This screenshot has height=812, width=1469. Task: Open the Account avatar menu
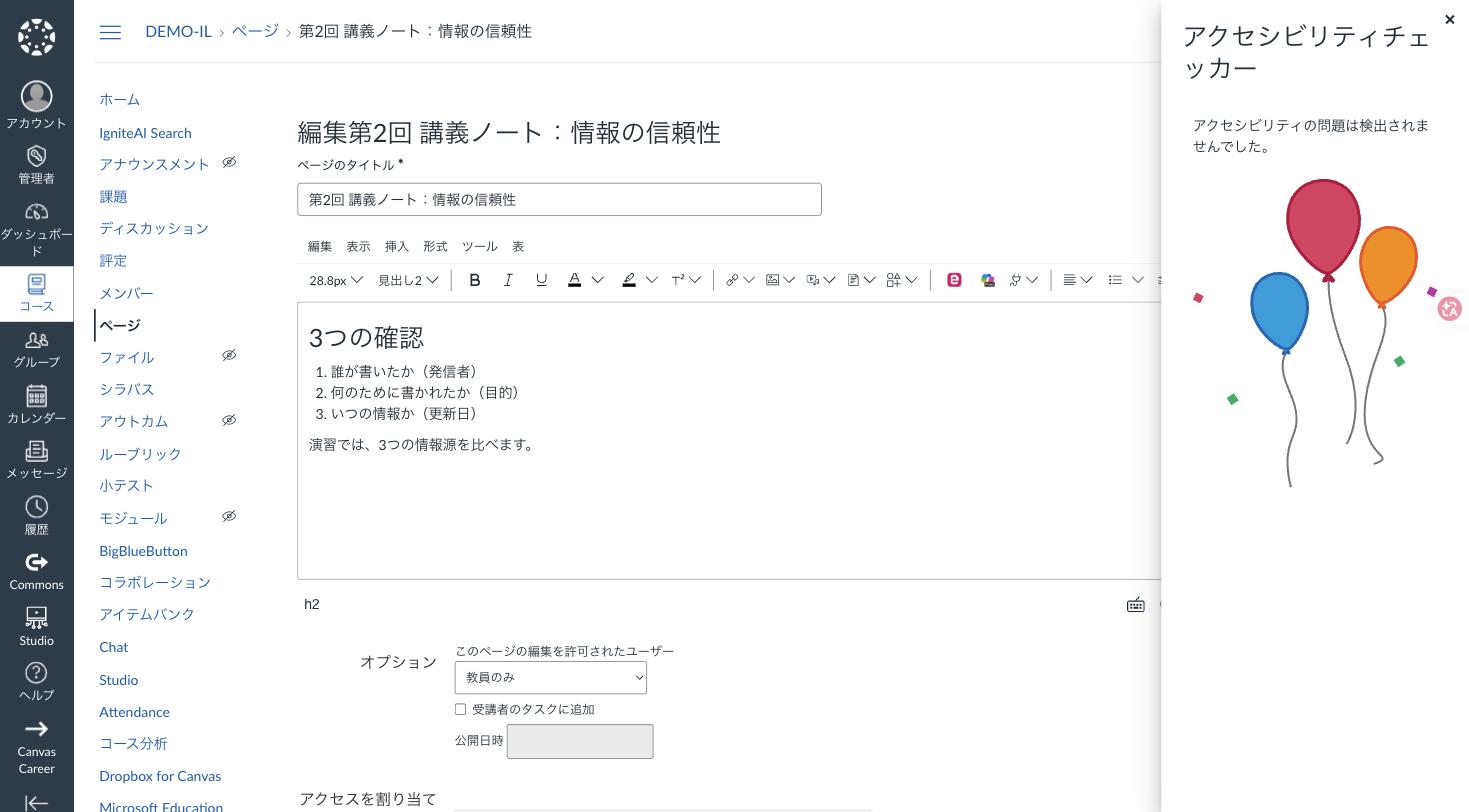click(x=36, y=105)
